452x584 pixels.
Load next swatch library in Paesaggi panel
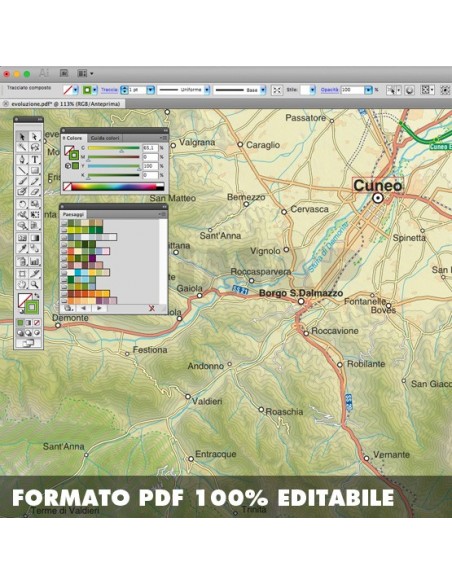point(99,308)
